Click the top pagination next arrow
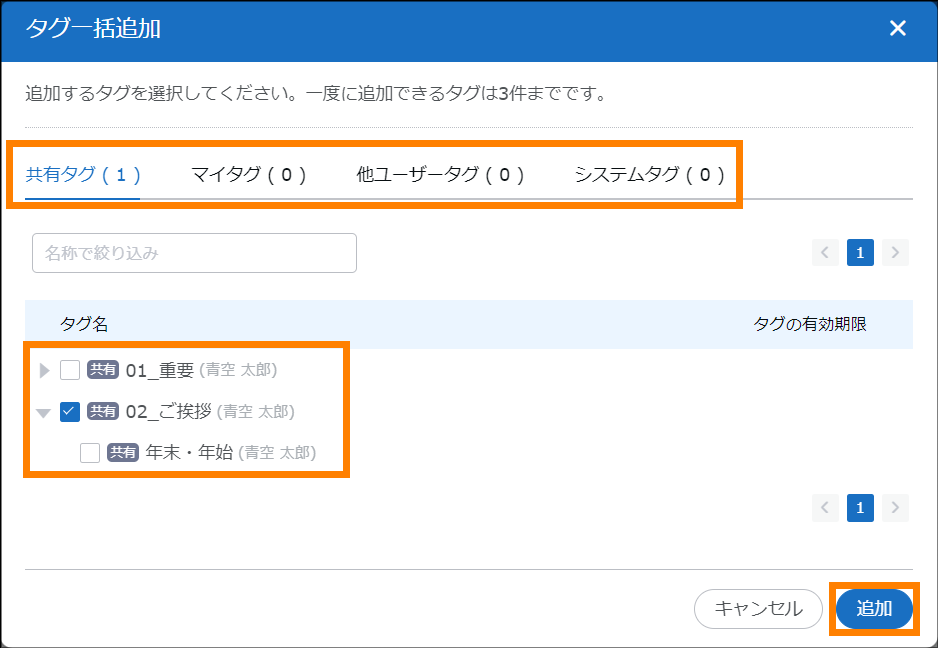 [895, 252]
